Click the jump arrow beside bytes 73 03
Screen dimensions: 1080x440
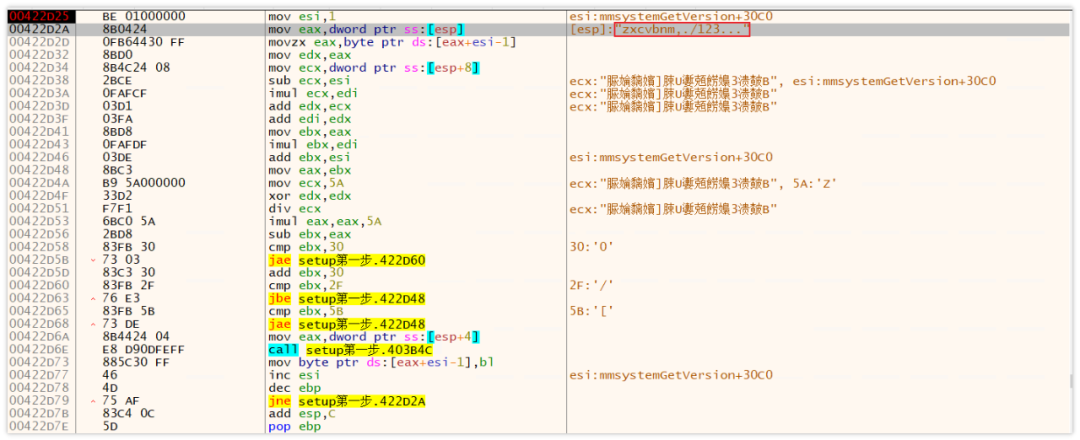[92, 258]
